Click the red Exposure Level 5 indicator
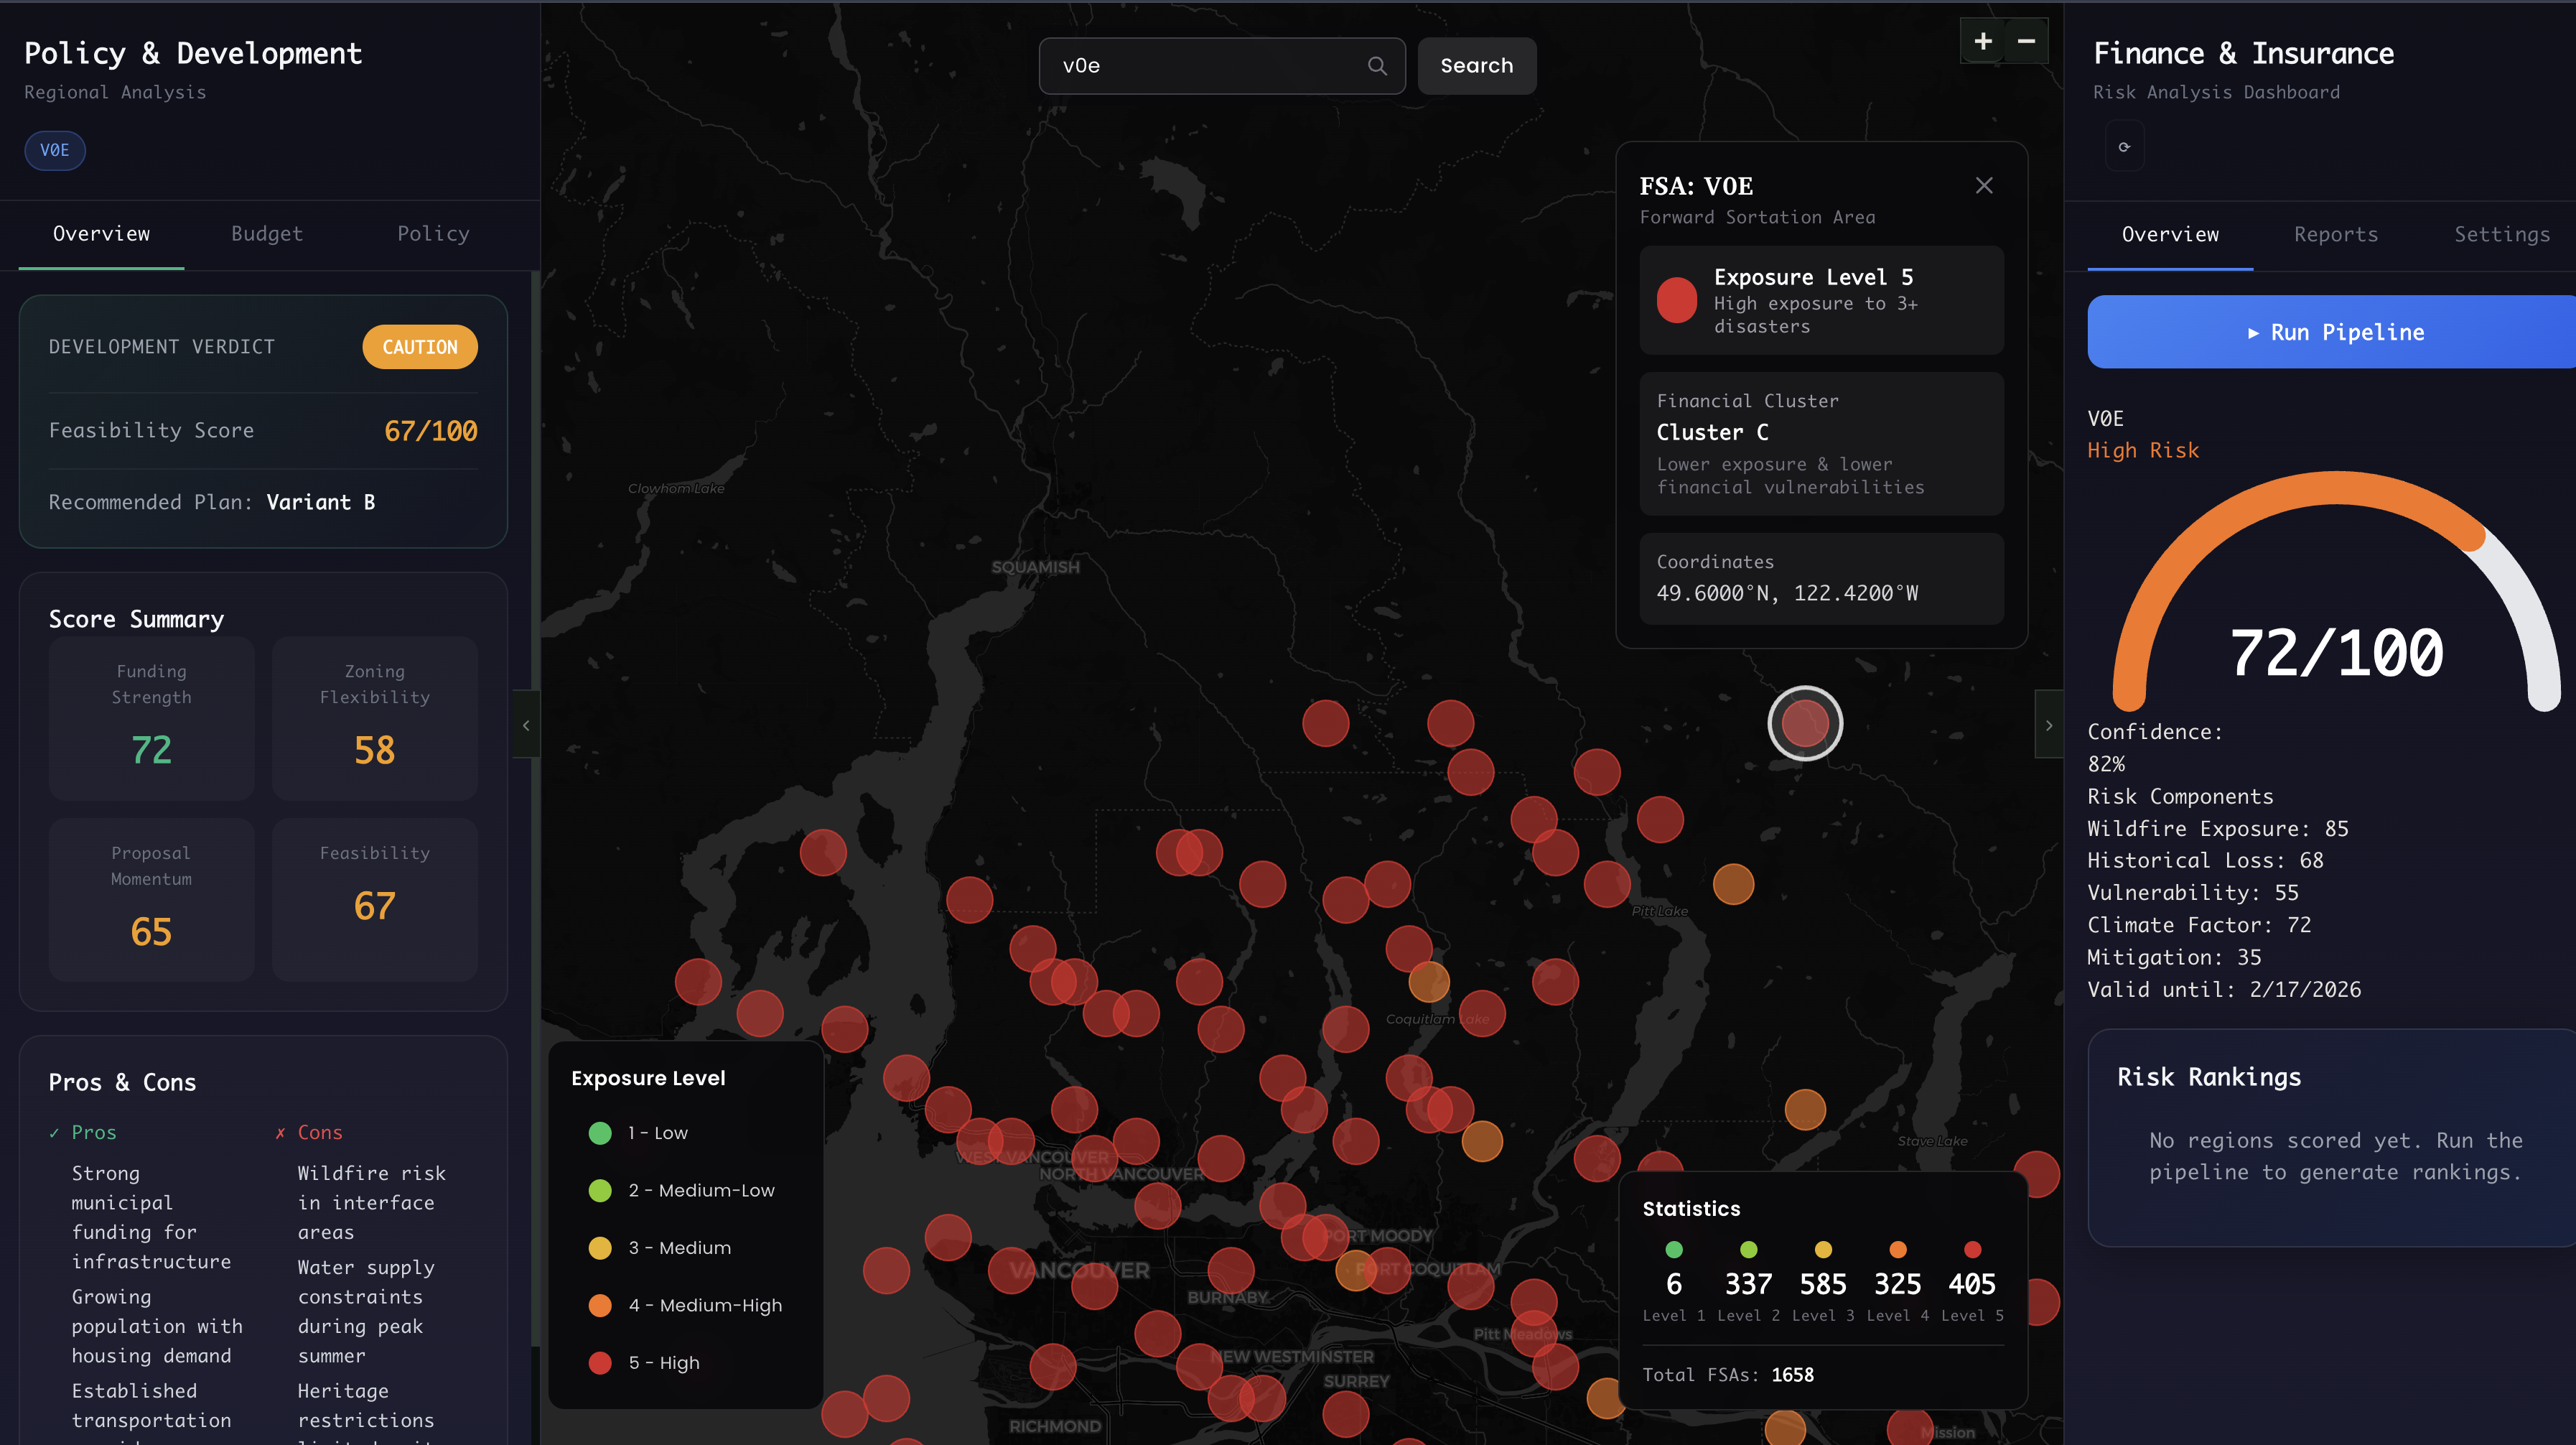Image resolution: width=2576 pixels, height=1445 pixels. (x=1677, y=300)
